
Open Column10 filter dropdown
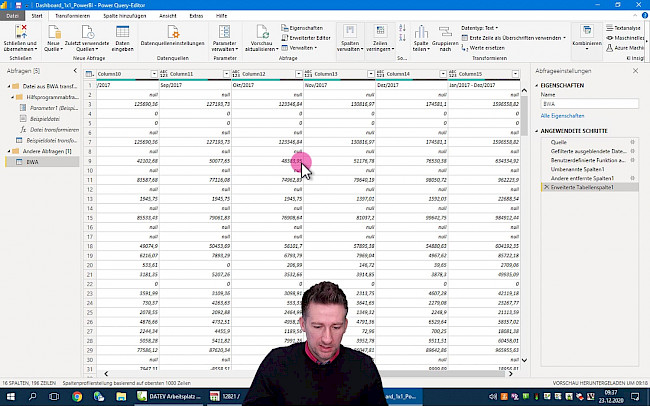coord(153,74)
